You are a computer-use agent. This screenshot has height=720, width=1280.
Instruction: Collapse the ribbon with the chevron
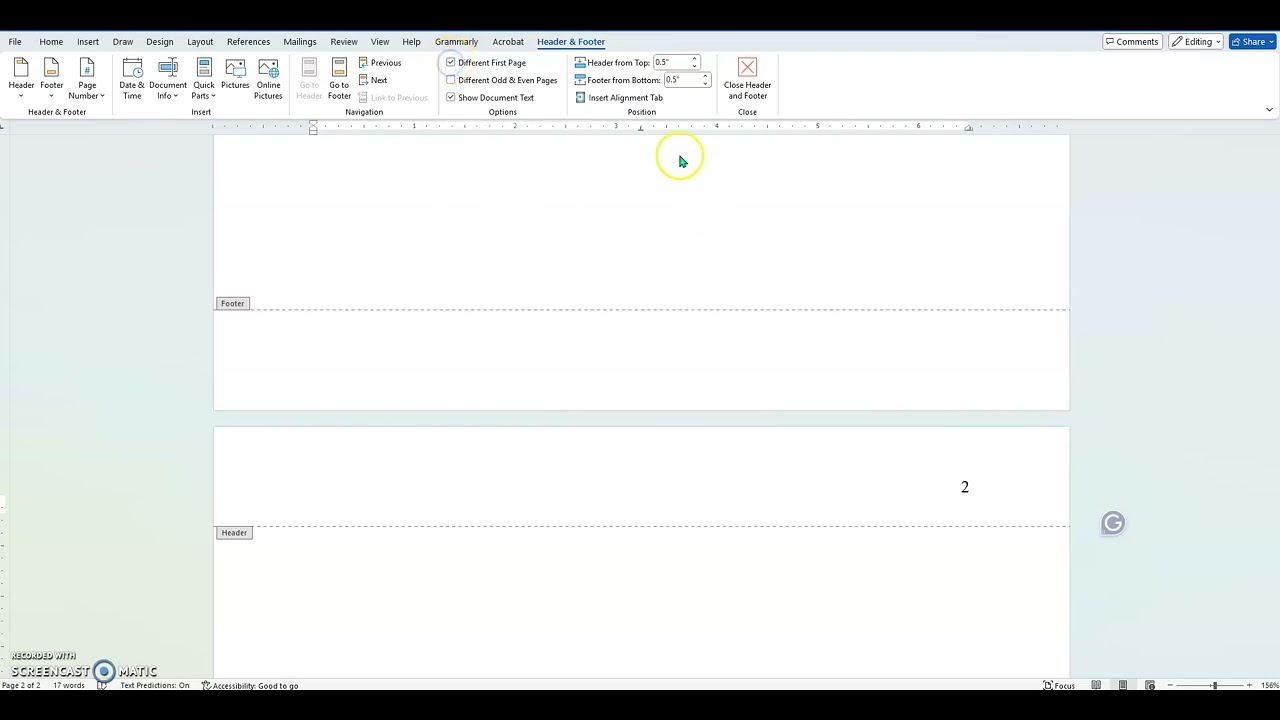point(1269,109)
